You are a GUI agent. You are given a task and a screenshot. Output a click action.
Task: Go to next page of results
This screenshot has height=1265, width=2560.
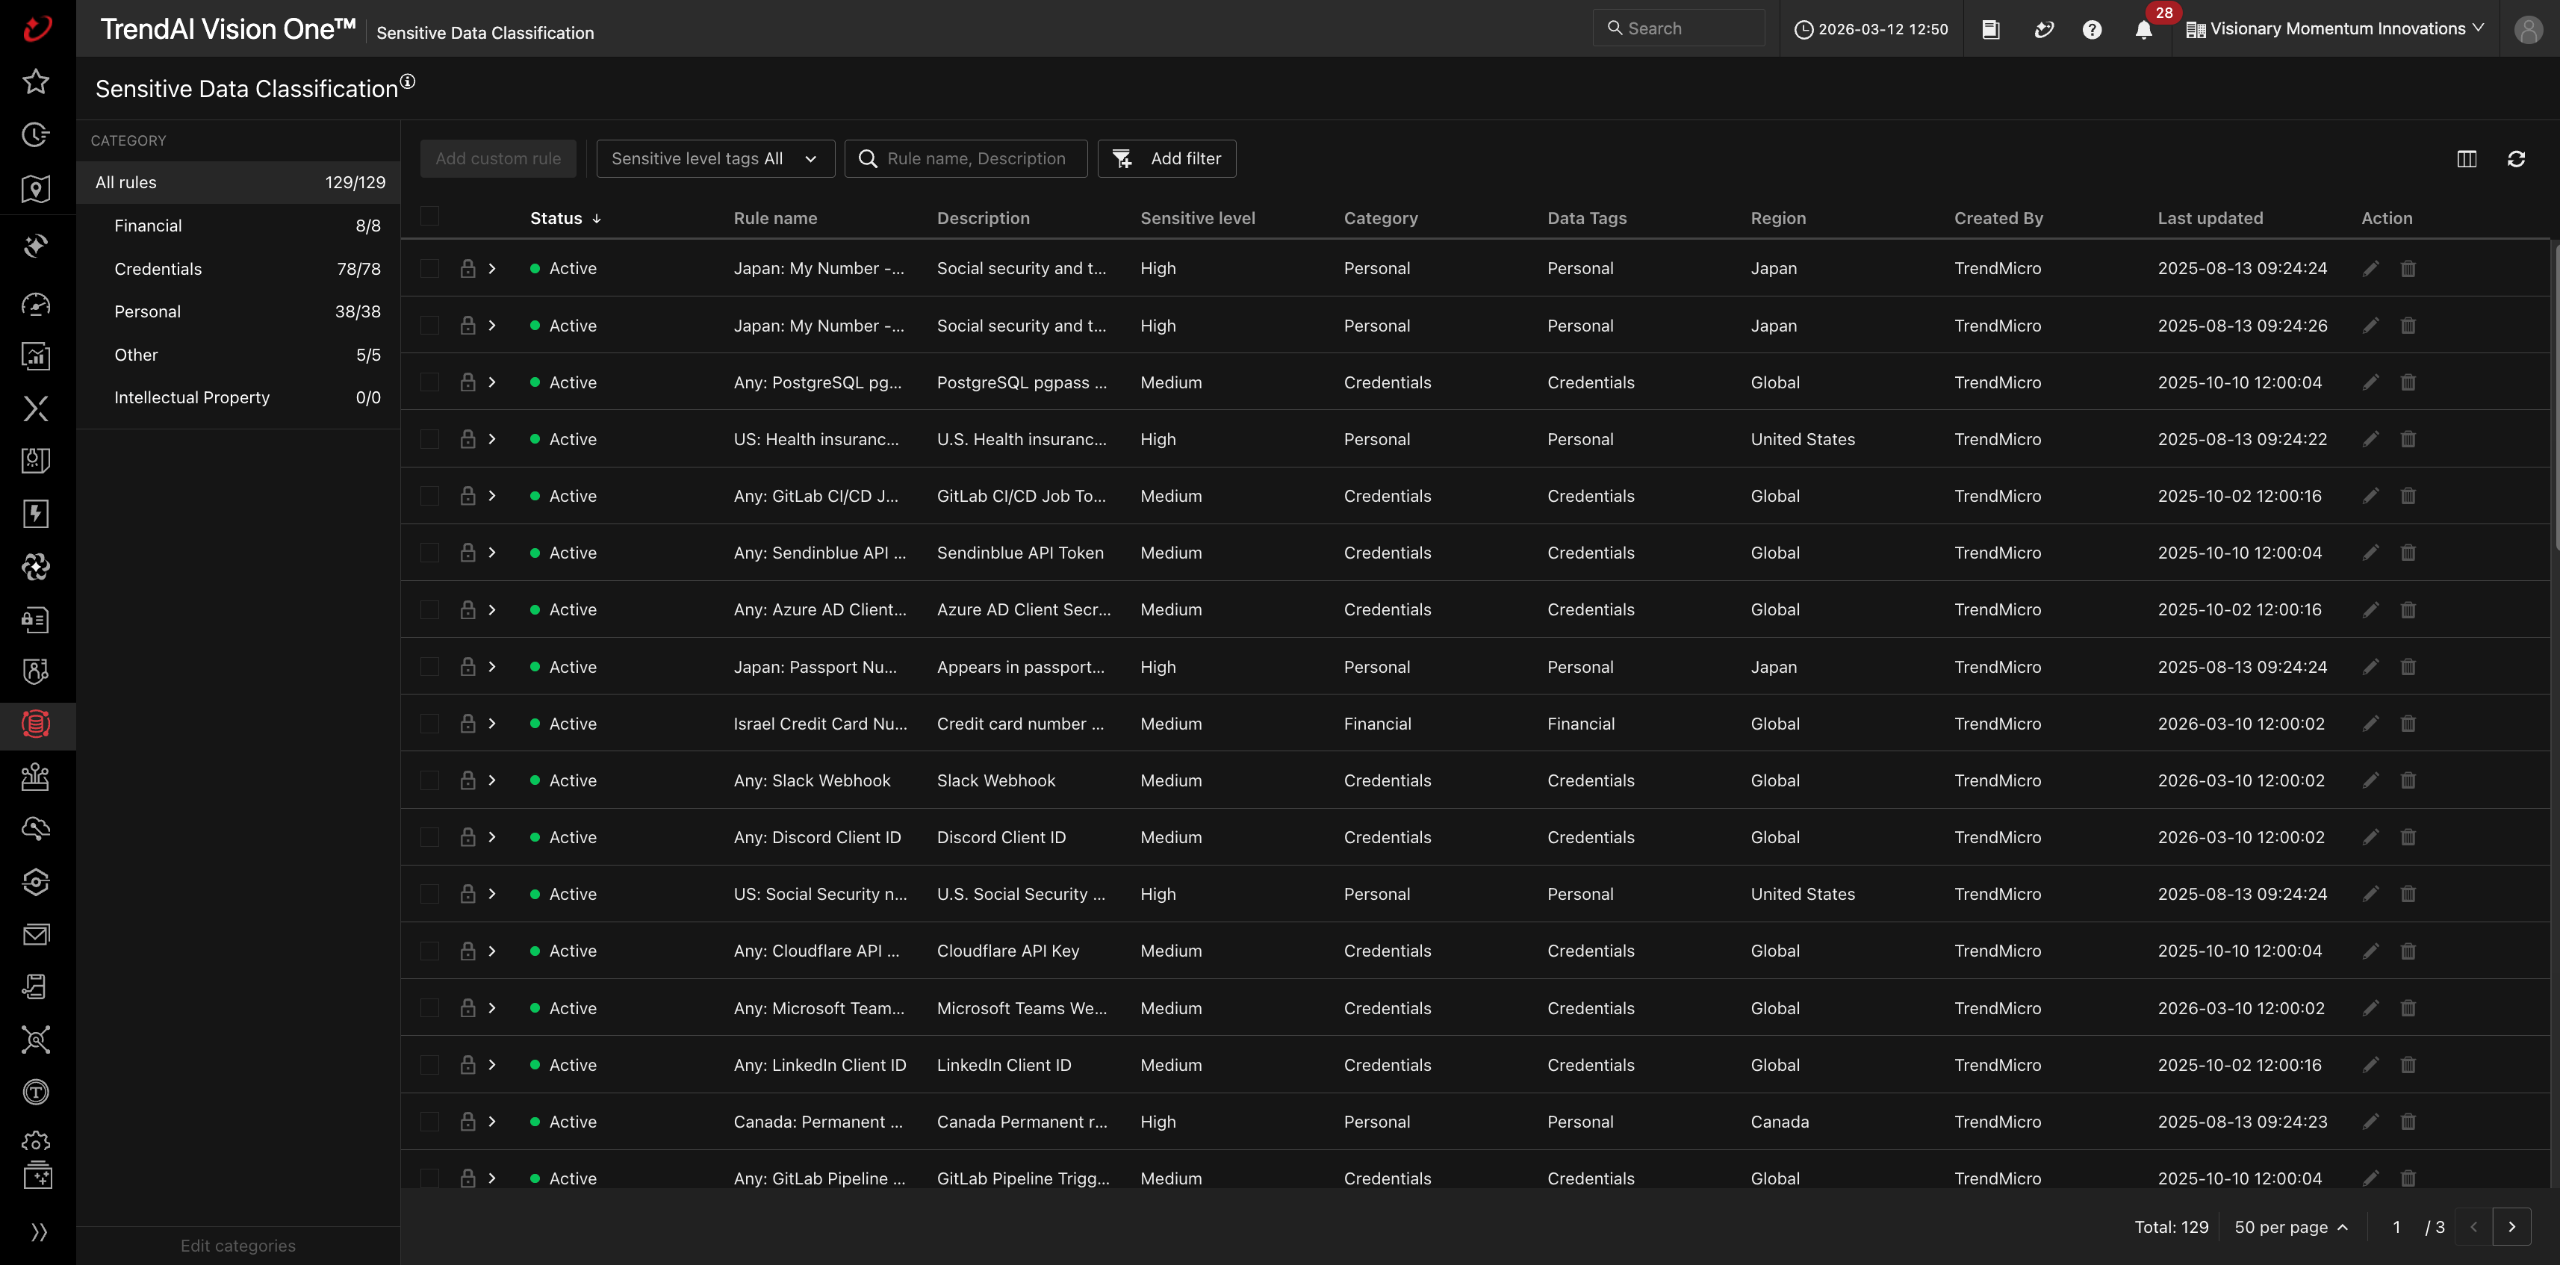2511,1227
